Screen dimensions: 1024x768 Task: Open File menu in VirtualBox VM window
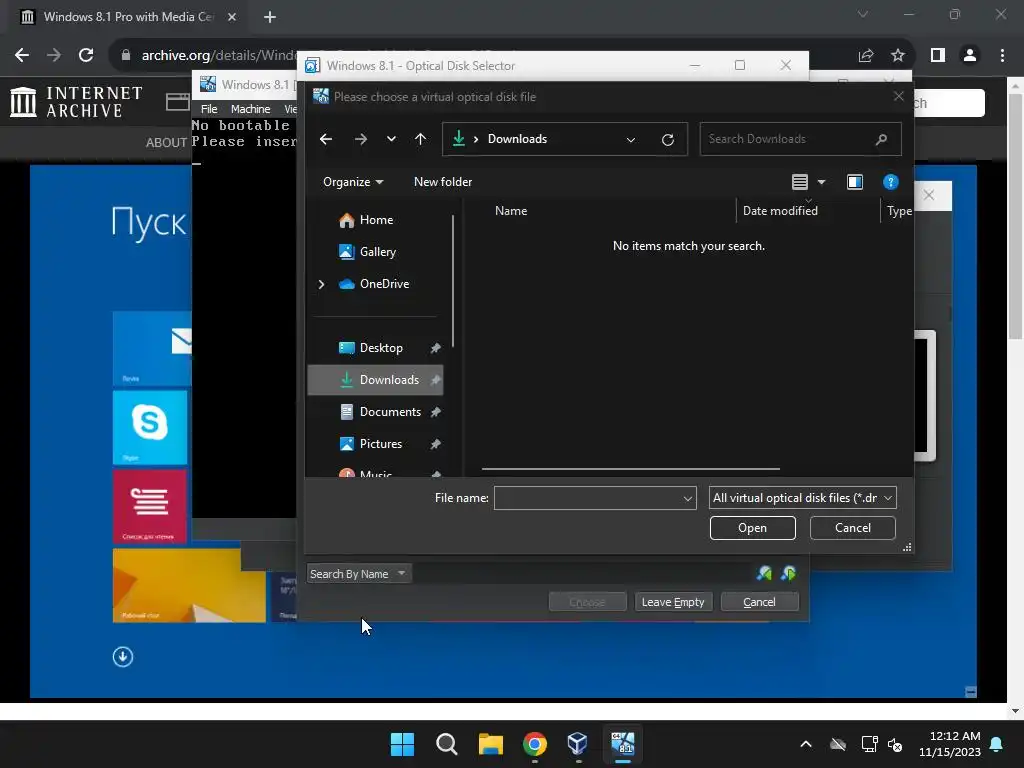209,109
